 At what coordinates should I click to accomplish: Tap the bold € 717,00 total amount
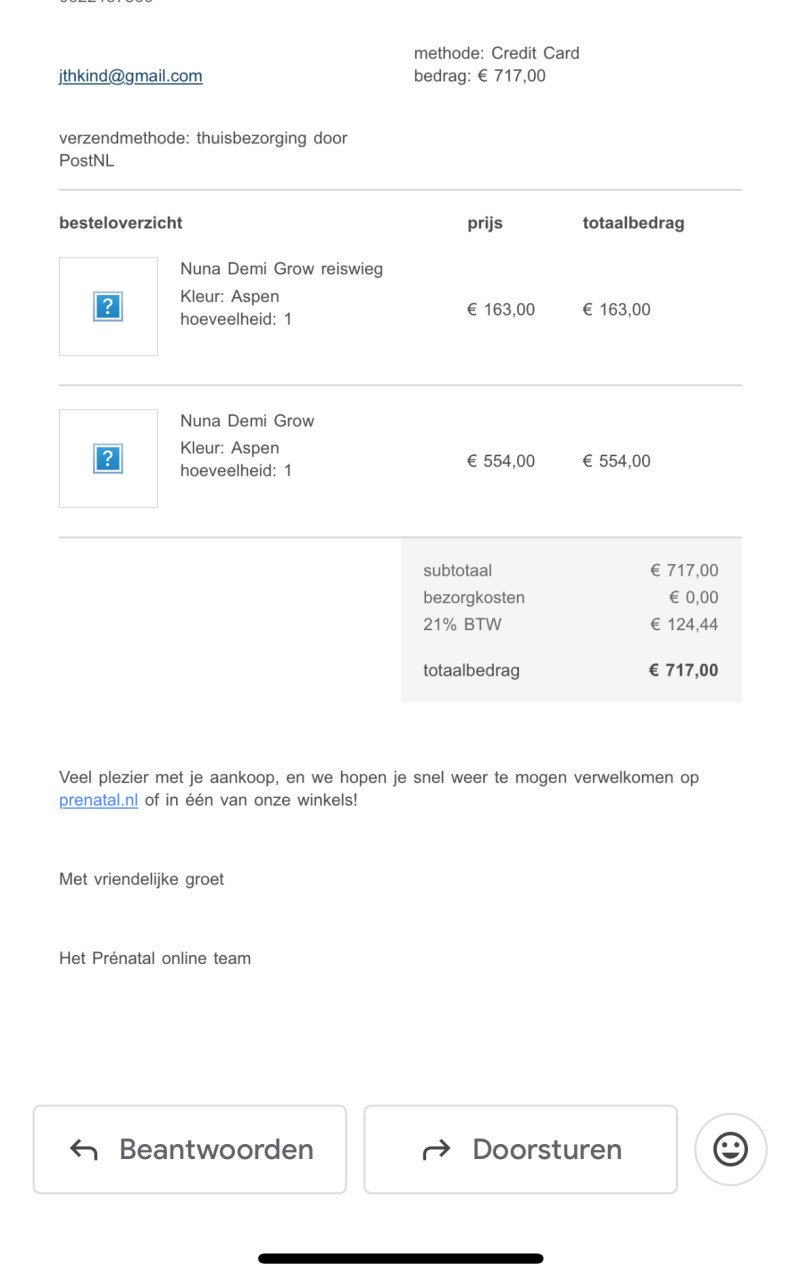click(683, 670)
